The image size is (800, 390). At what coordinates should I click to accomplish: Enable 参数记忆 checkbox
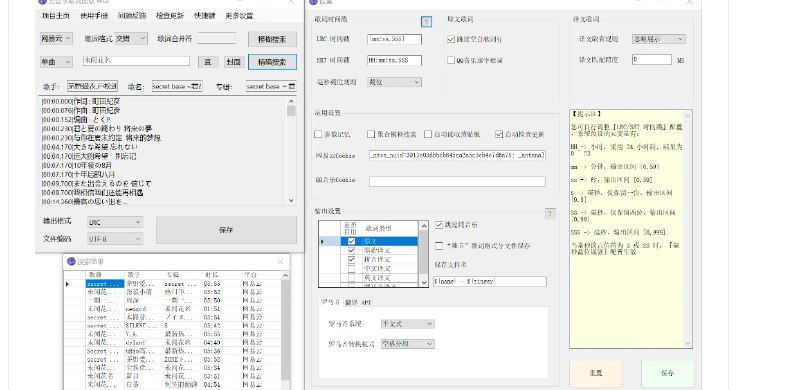tap(318, 134)
